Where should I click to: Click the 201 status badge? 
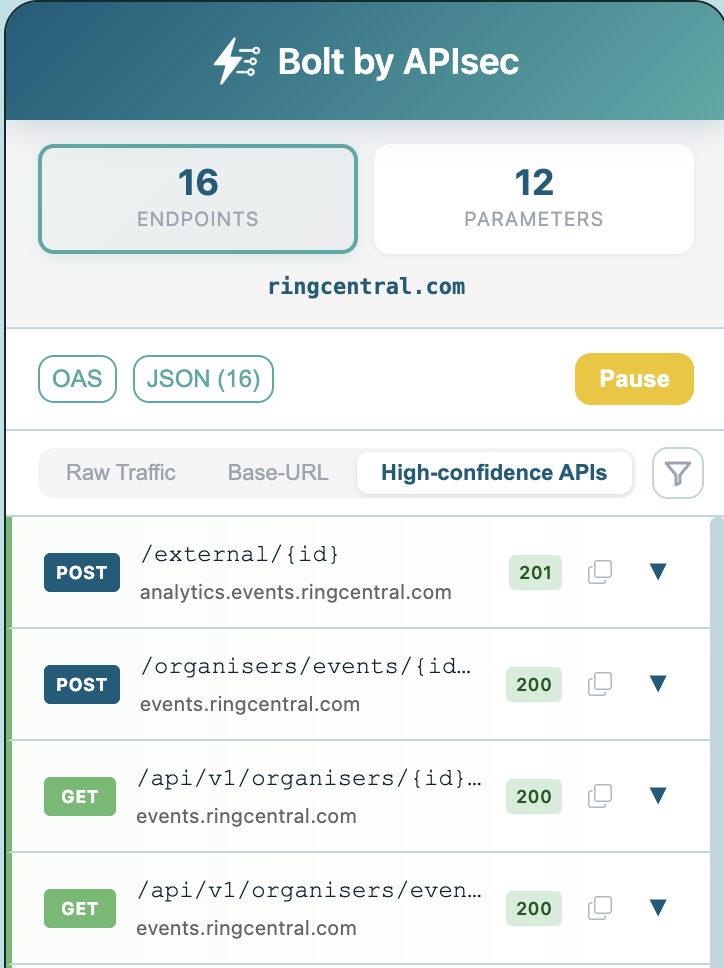pos(535,572)
